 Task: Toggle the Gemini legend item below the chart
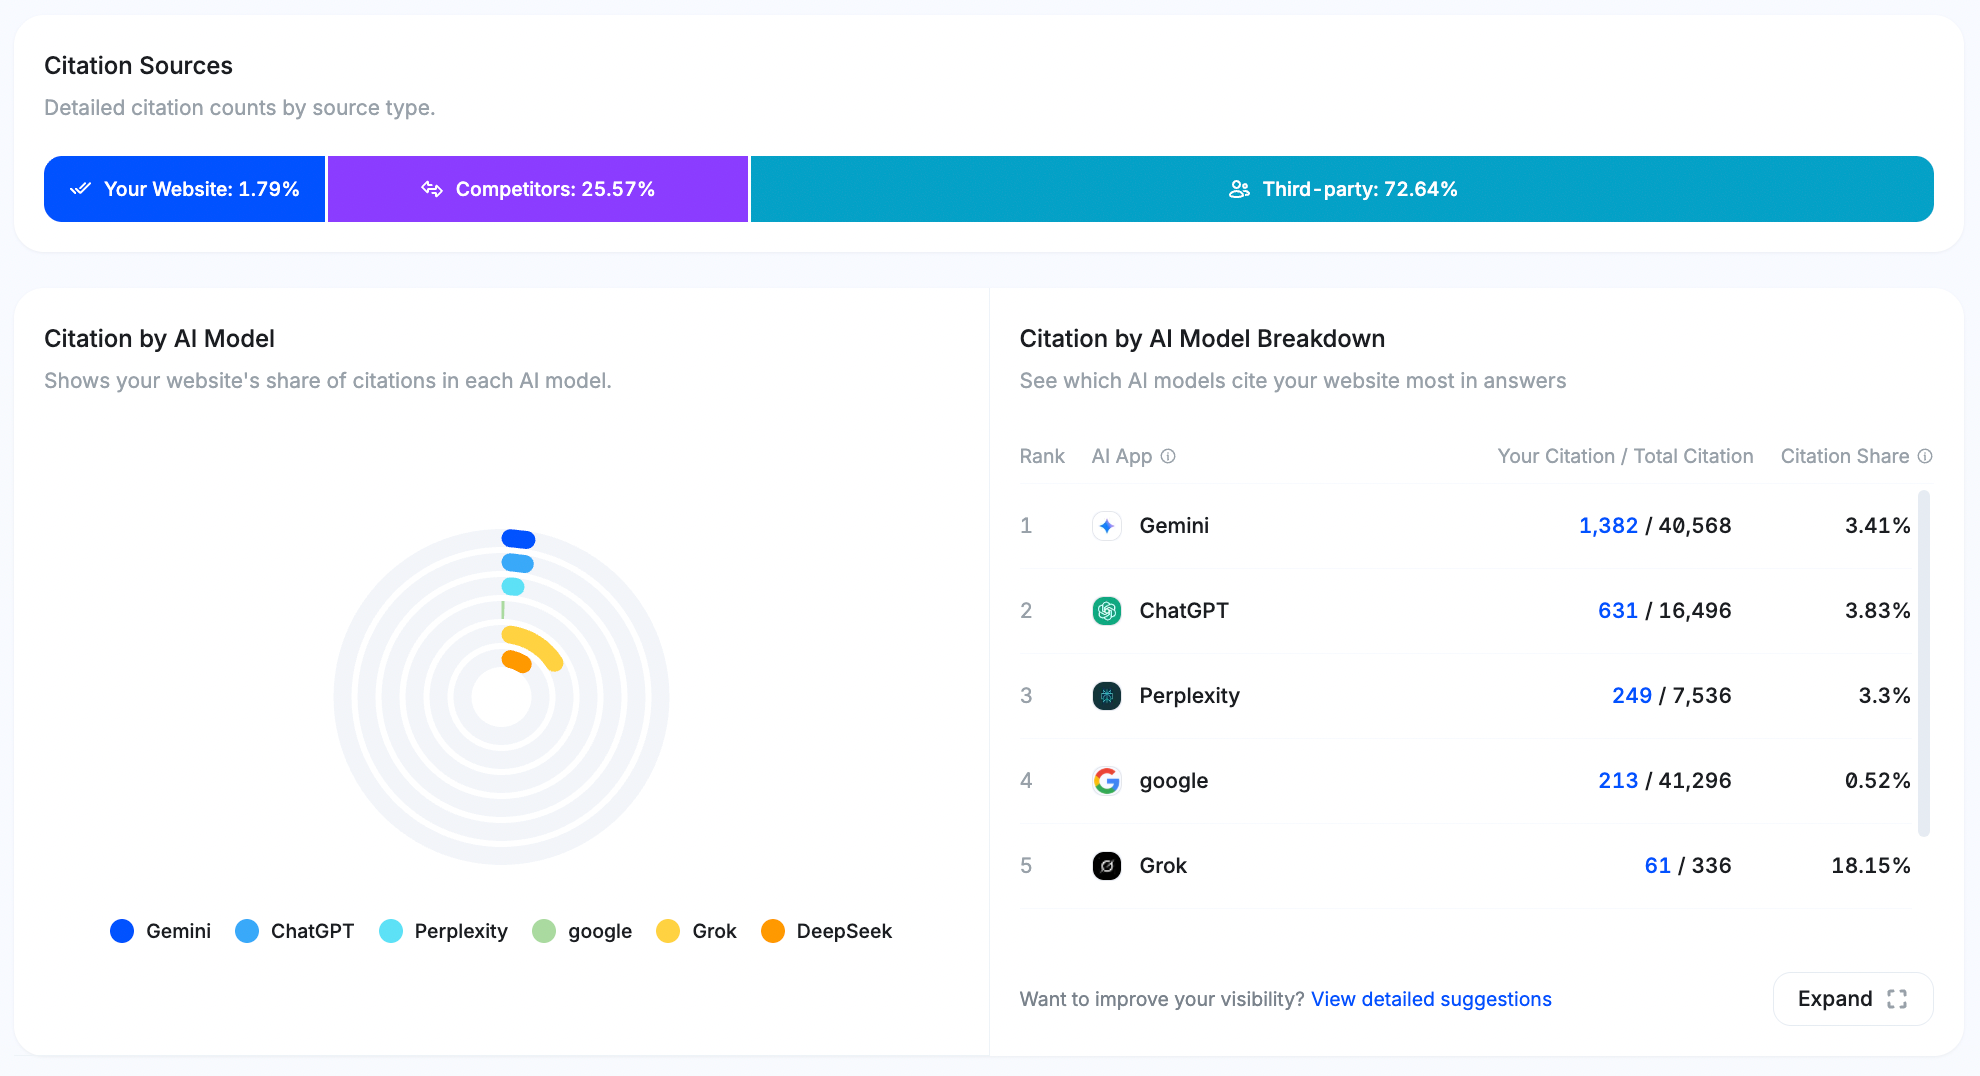[161, 931]
